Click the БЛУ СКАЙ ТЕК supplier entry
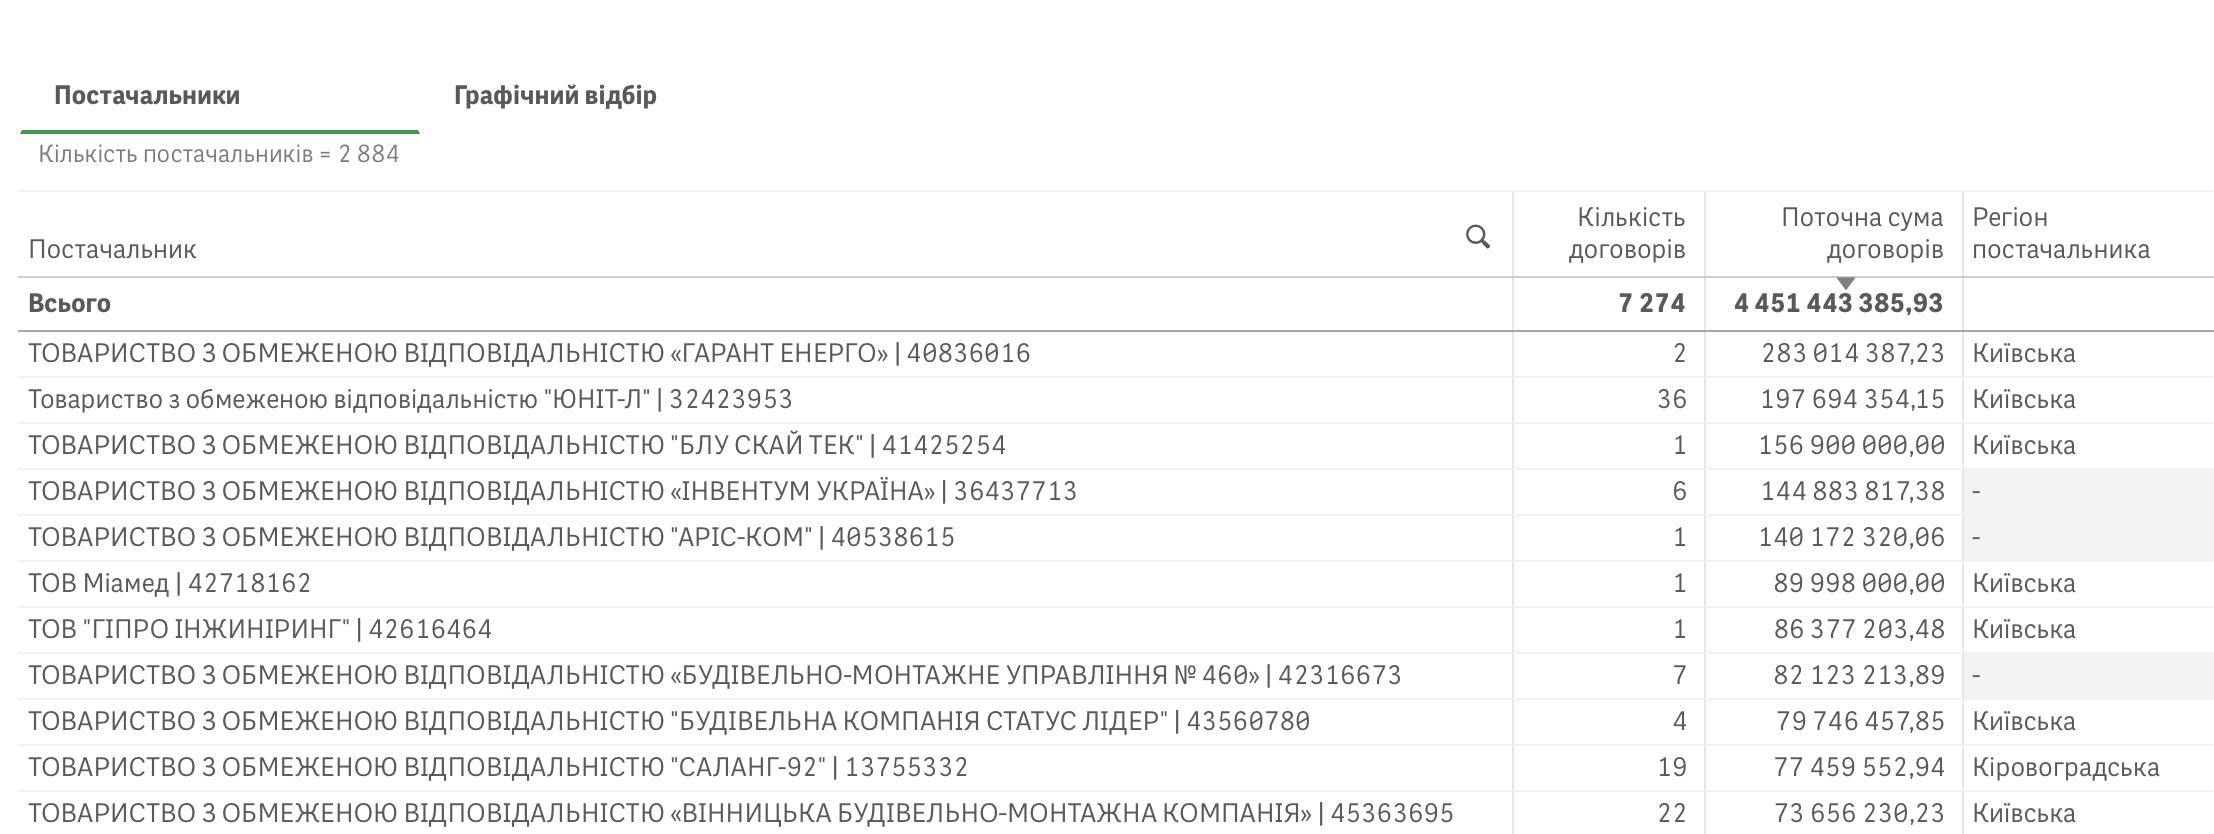This screenshot has height=834, width=2214. tap(516, 446)
